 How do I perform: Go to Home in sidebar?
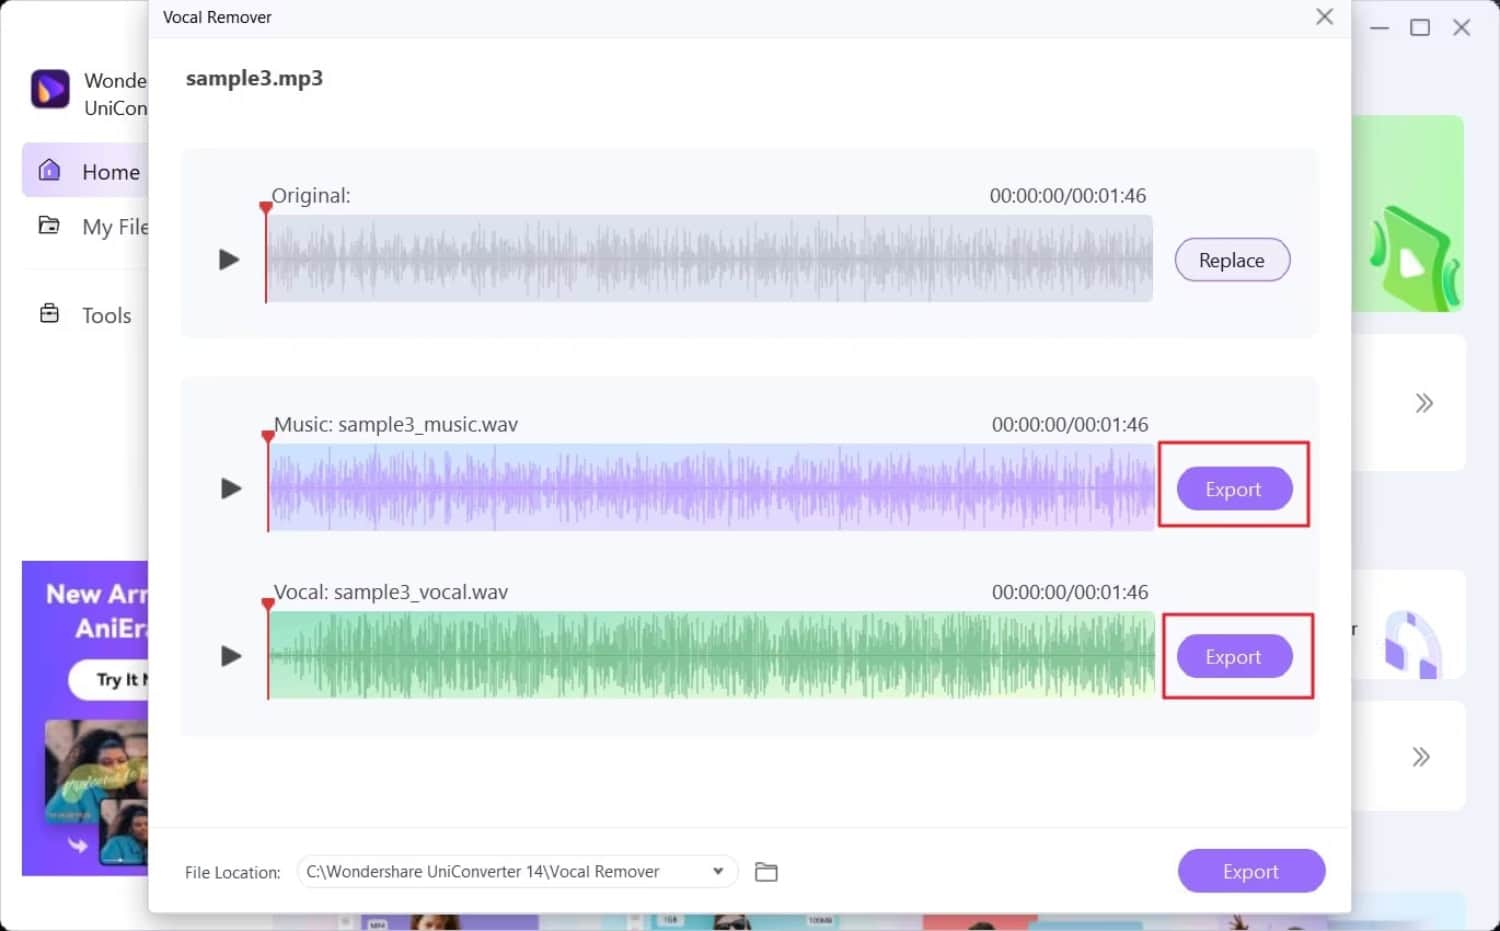(x=86, y=171)
